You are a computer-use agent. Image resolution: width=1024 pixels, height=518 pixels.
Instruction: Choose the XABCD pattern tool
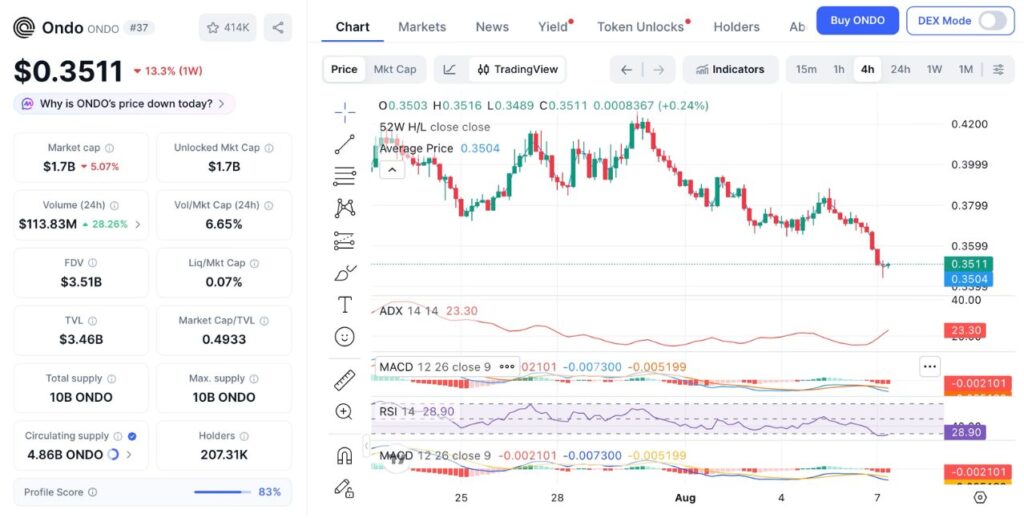coord(345,208)
